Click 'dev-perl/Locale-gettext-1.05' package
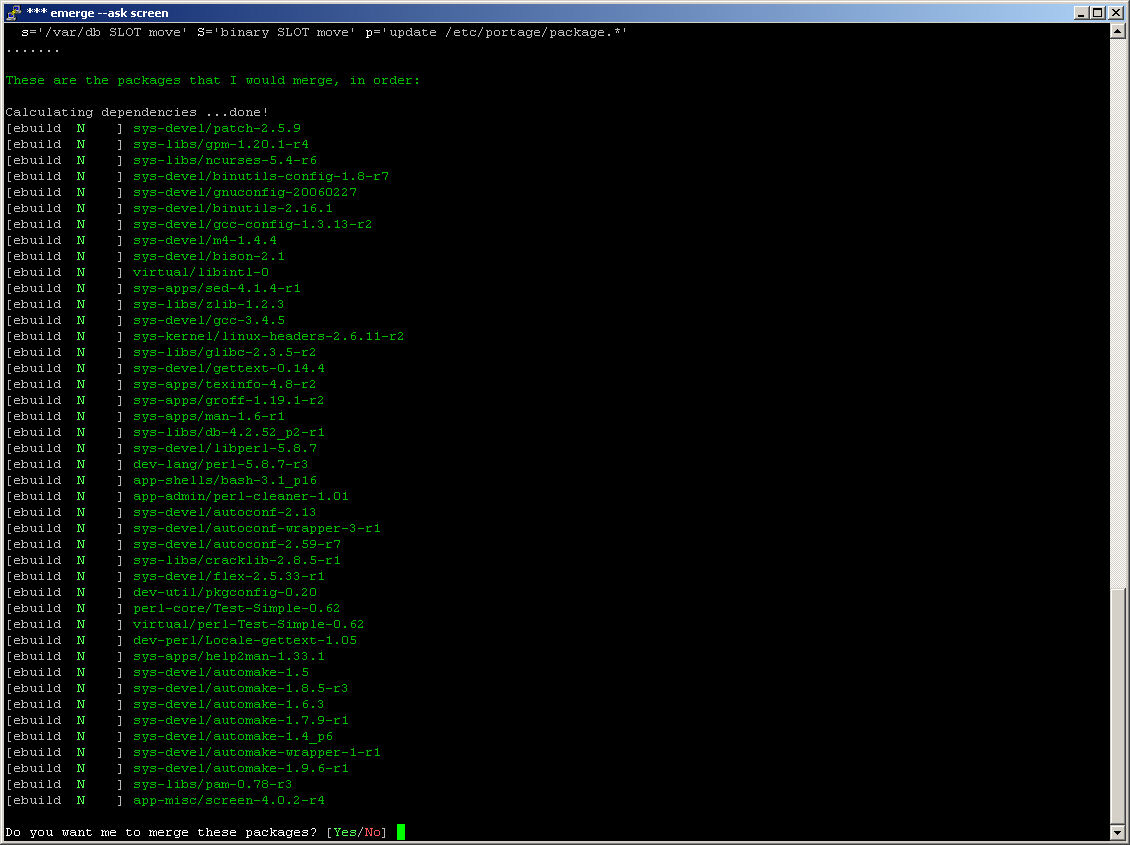 click(245, 640)
